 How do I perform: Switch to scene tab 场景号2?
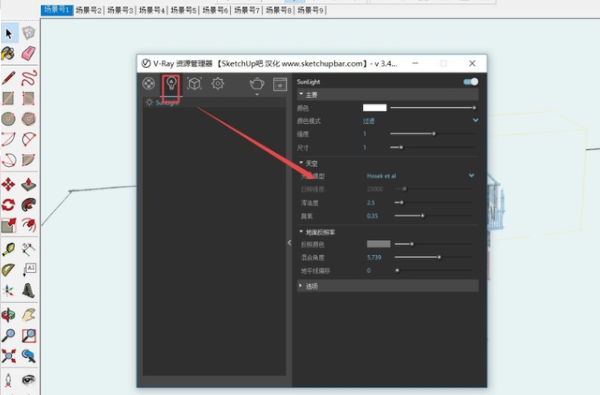[88, 10]
